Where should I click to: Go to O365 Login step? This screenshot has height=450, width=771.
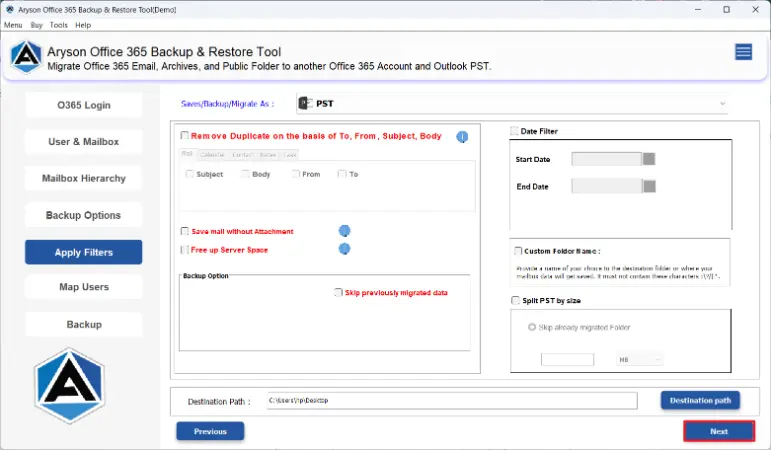[x=84, y=105]
